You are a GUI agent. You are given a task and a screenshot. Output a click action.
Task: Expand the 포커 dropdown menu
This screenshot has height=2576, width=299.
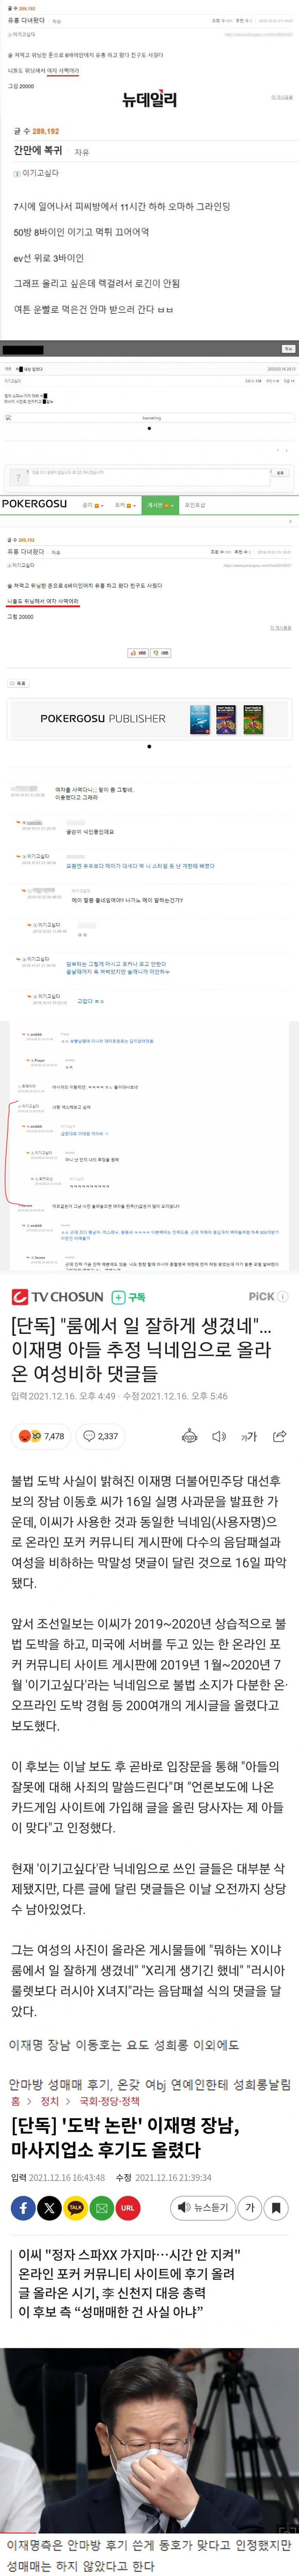124,505
